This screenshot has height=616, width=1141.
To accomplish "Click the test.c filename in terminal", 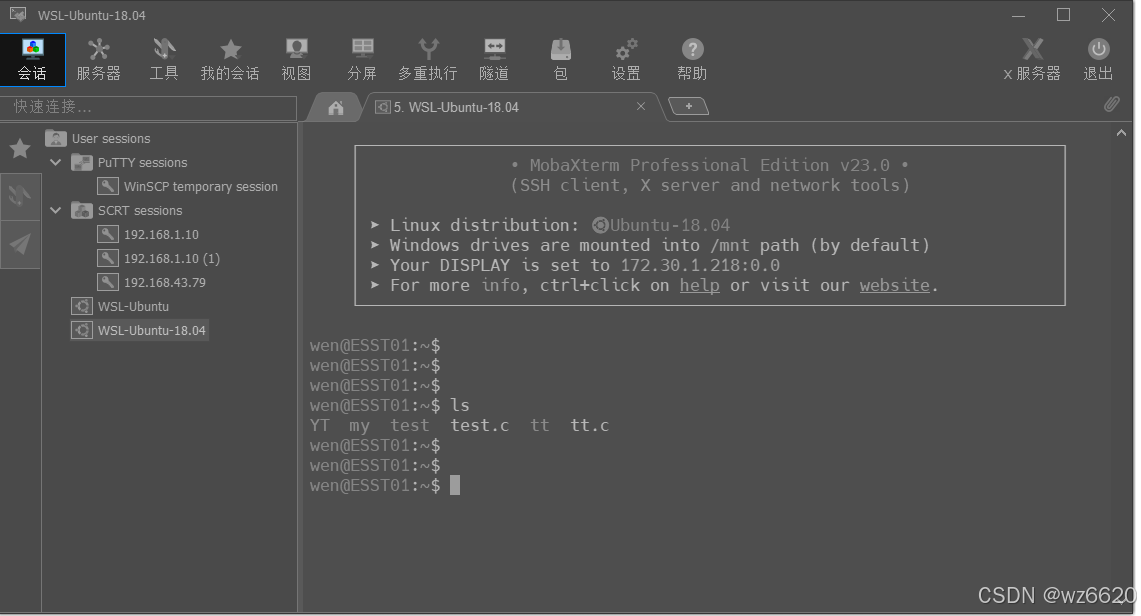I will 480,425.
